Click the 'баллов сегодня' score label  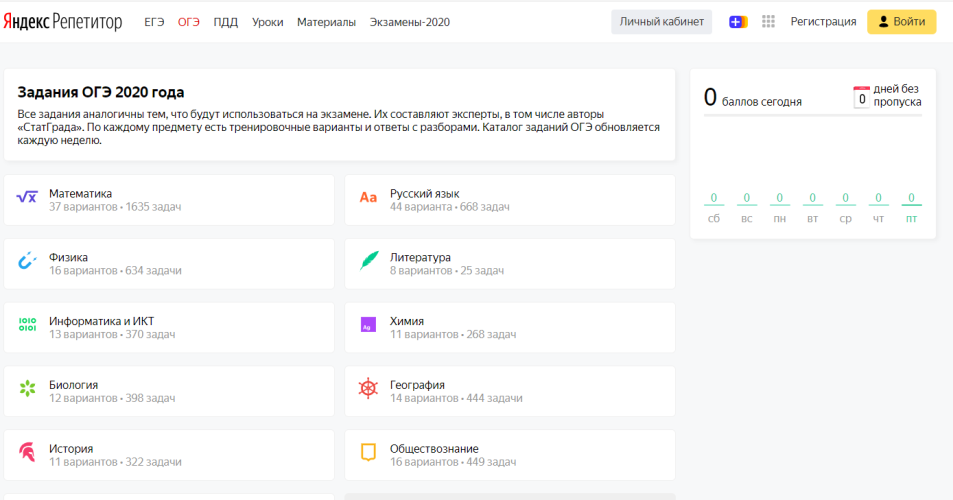coord(762,102)
